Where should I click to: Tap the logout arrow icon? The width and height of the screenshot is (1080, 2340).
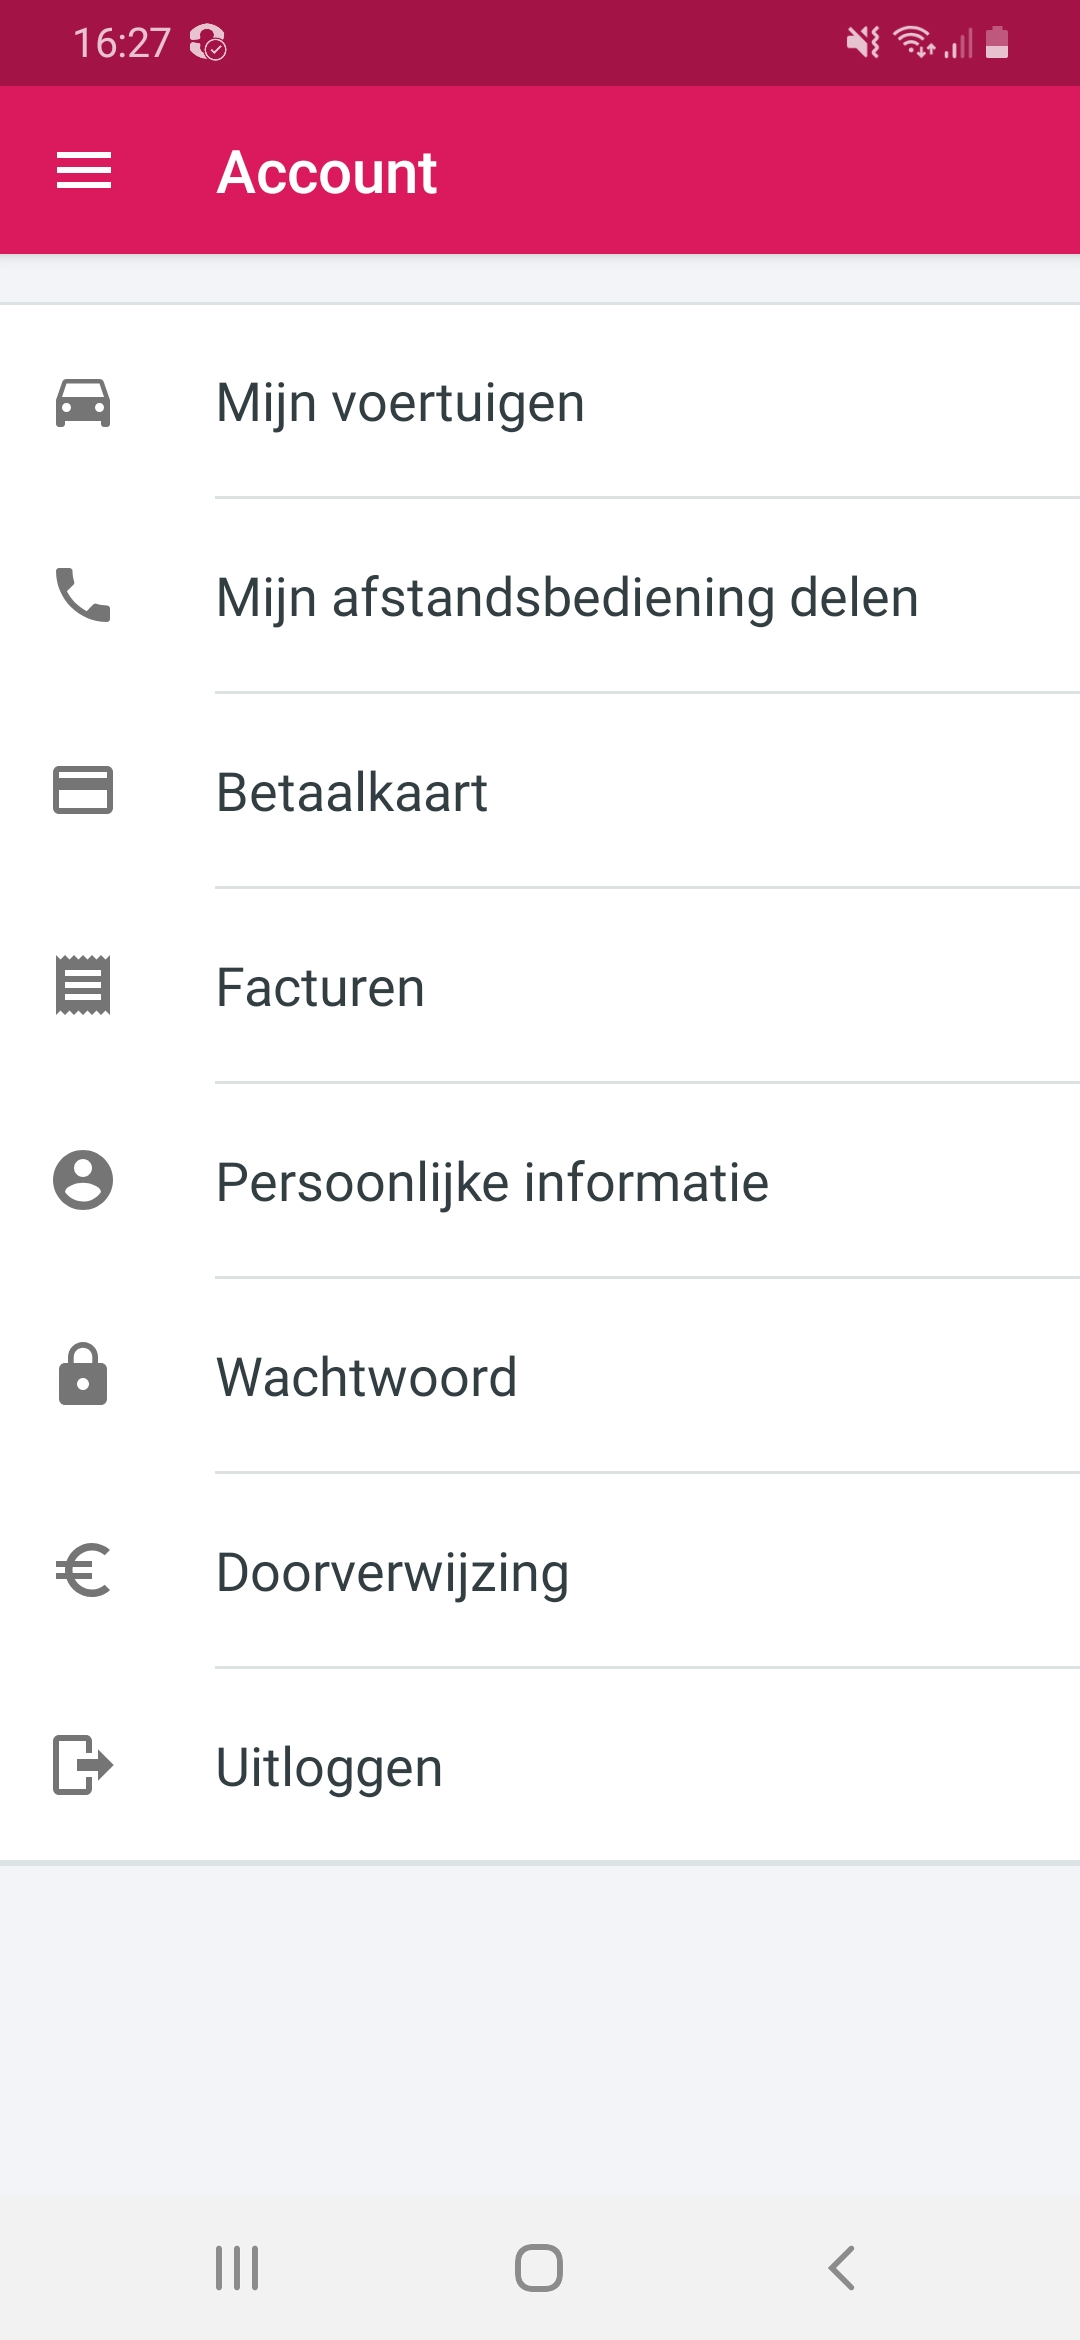(x=83, y=1765)
